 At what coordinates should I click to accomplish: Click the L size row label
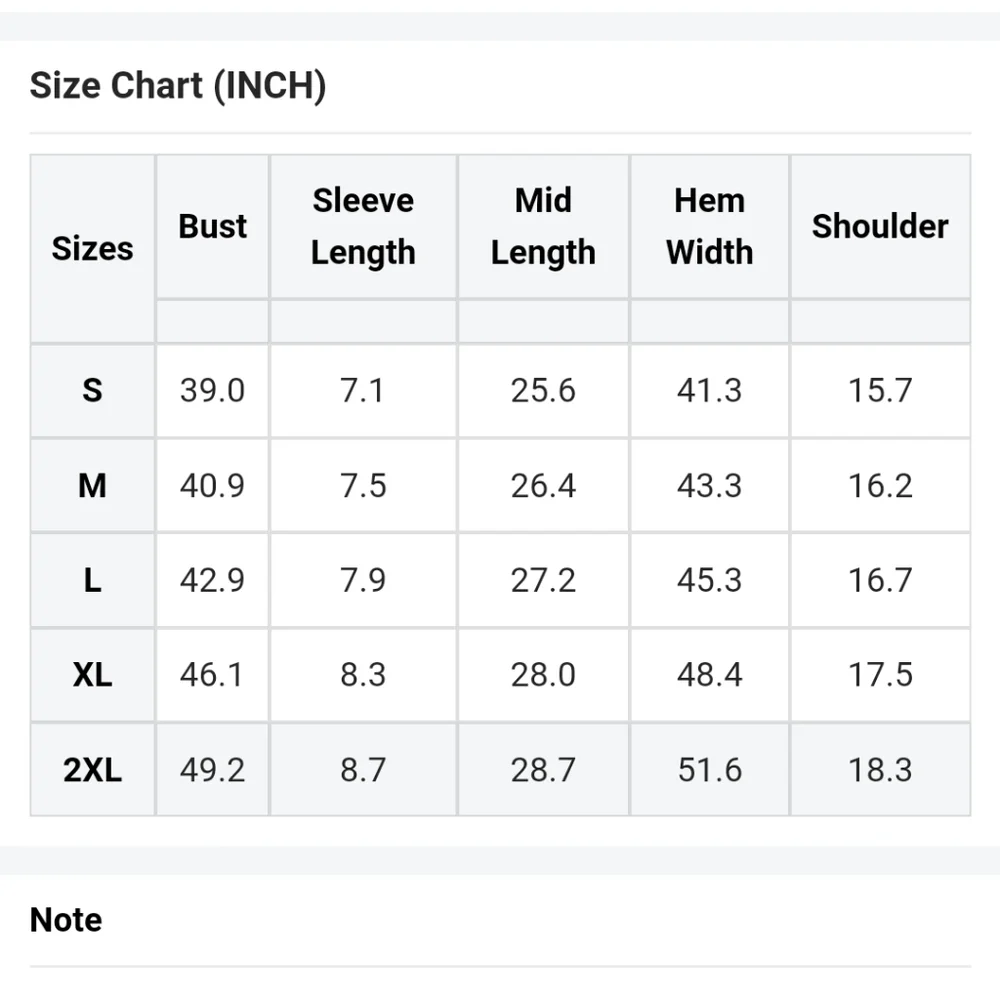(92, 580)
